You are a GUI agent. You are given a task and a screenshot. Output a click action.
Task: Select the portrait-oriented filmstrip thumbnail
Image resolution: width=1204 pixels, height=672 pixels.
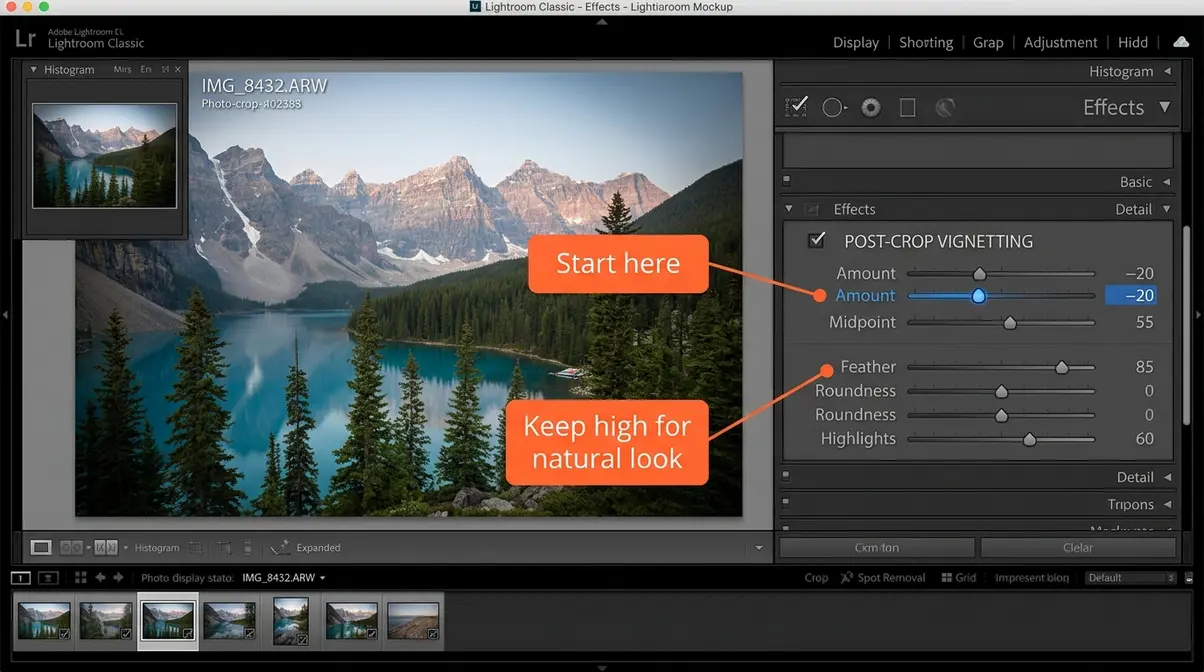point(291,621)
